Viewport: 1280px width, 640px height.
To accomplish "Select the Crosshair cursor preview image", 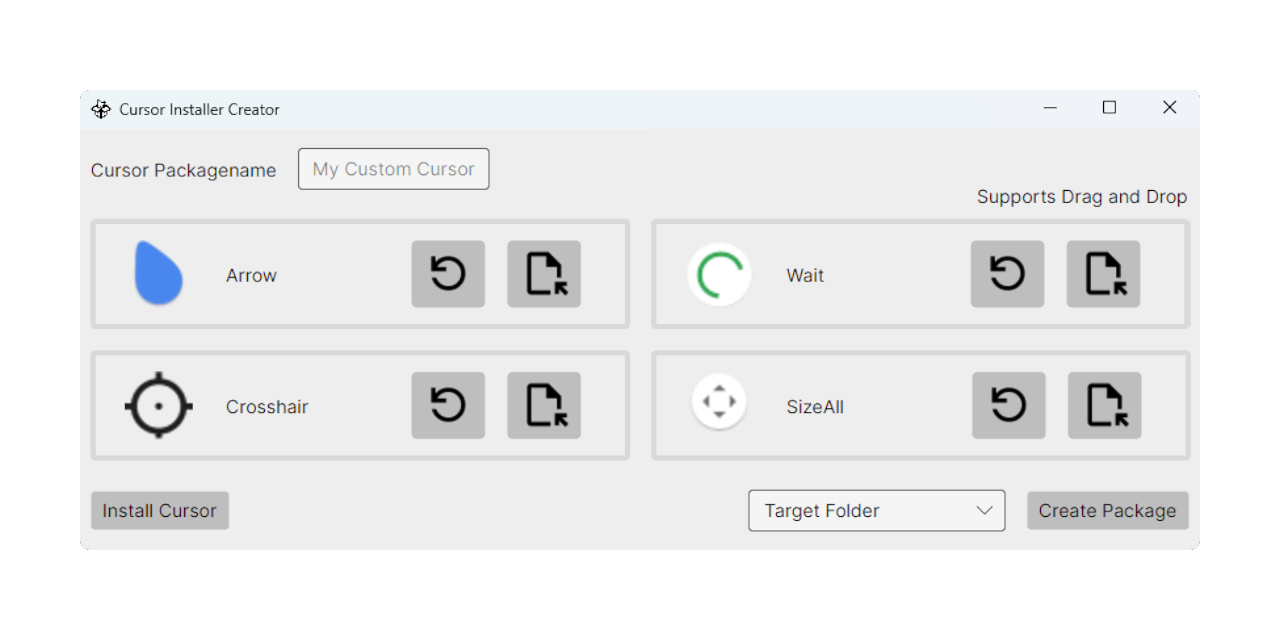I will coord(159,405).
